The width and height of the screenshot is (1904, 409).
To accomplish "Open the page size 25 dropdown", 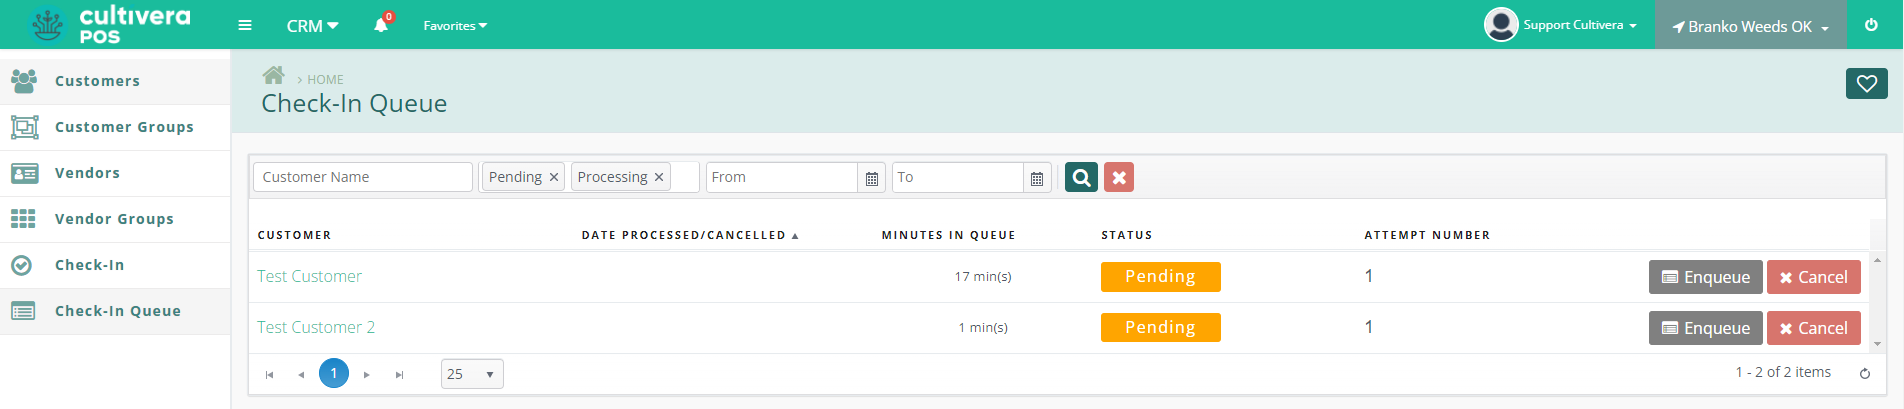I will coord(472,374).
